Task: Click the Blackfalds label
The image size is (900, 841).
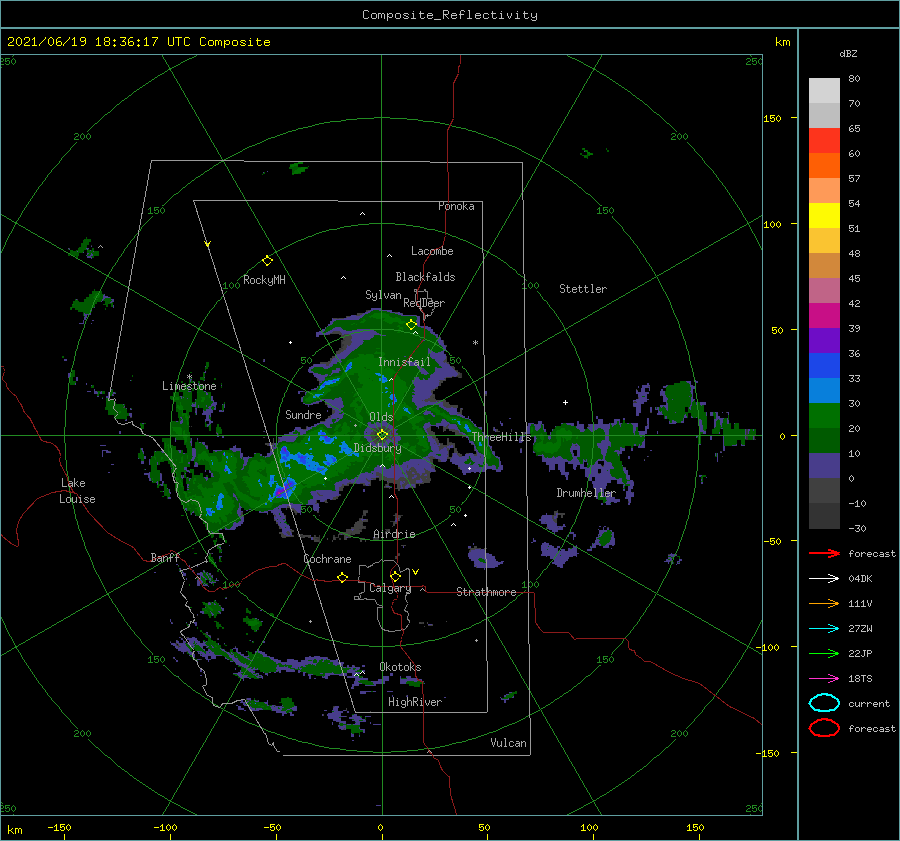Action: pyautogui.click(x=425, y=277)
